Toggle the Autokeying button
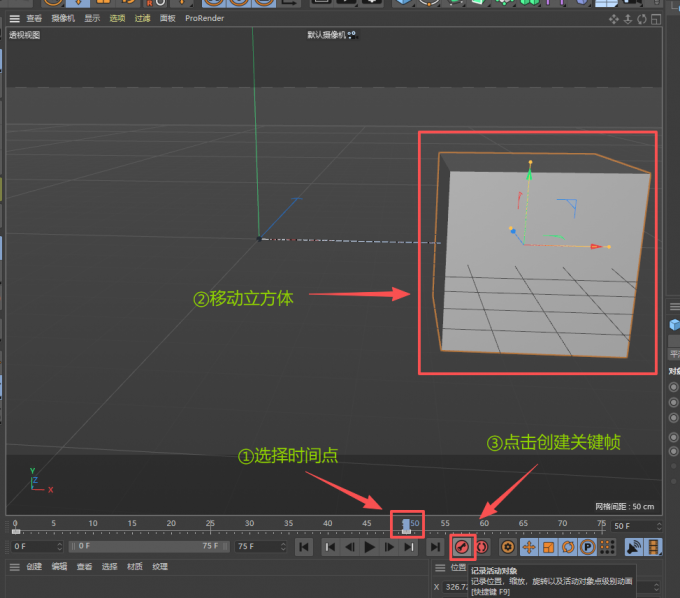680x598 pixels. tap(481, 547)
